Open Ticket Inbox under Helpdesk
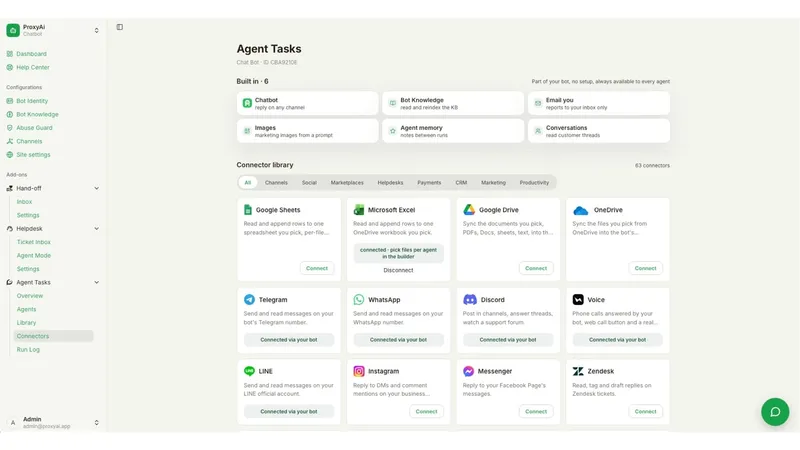Image resolution: width=800 pixels, height=450 pixels. [x=34, y=242]
